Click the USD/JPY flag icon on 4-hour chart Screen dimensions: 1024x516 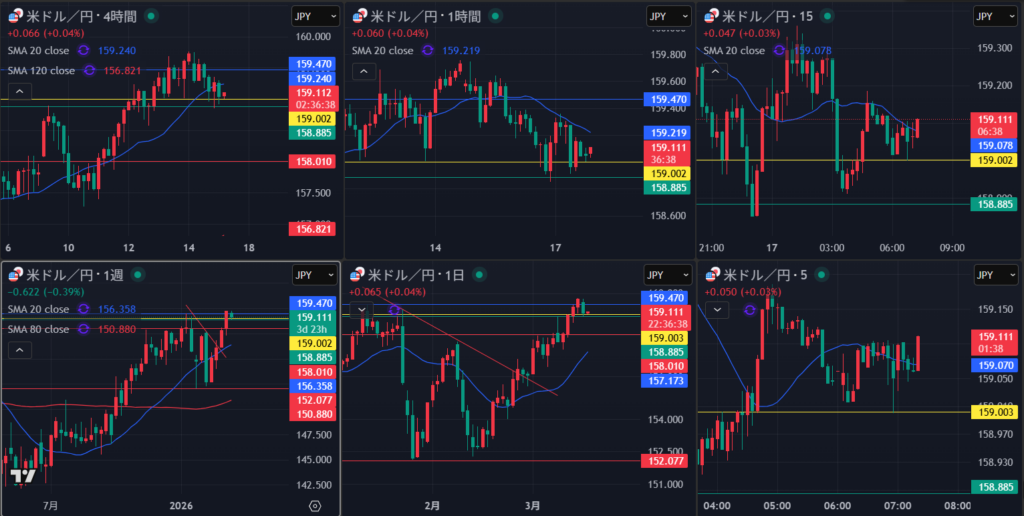click(13, 17)
